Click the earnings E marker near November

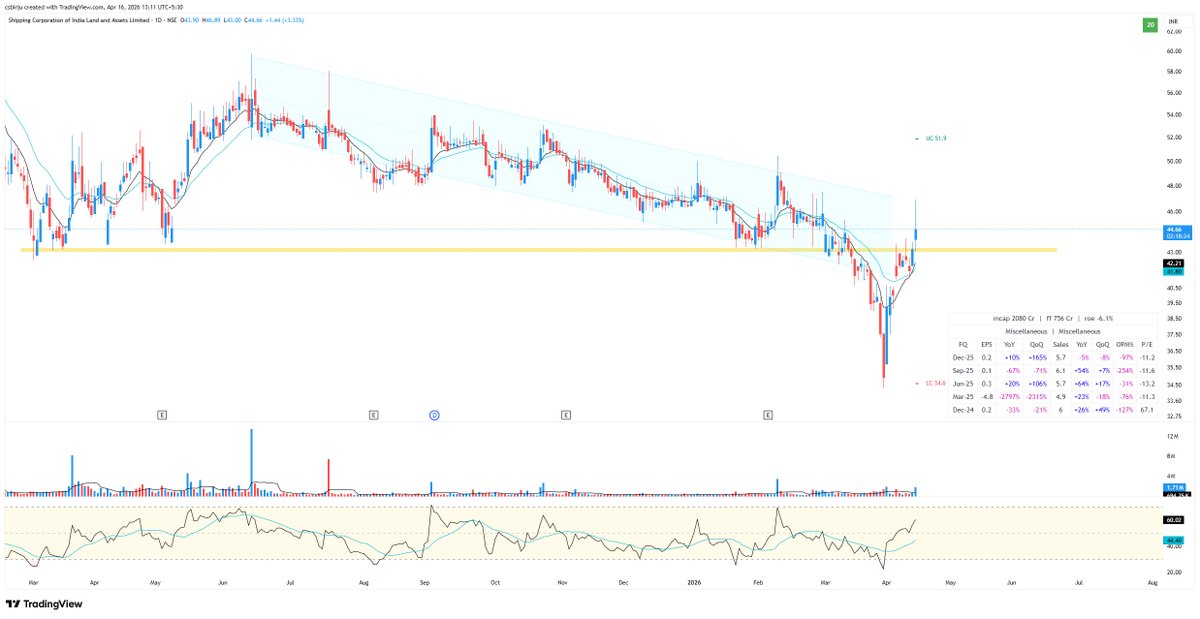[x=566, y=413]
